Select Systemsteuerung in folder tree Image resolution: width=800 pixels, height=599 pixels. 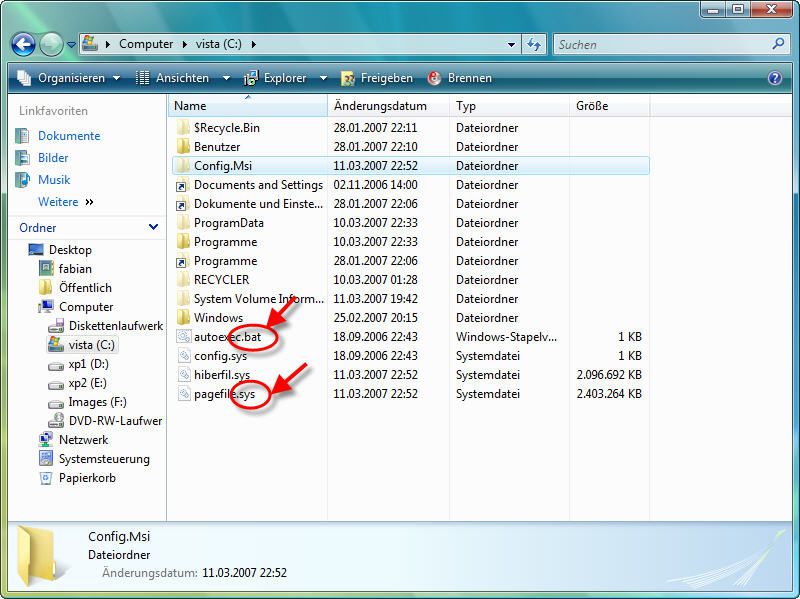pos(104,459)
